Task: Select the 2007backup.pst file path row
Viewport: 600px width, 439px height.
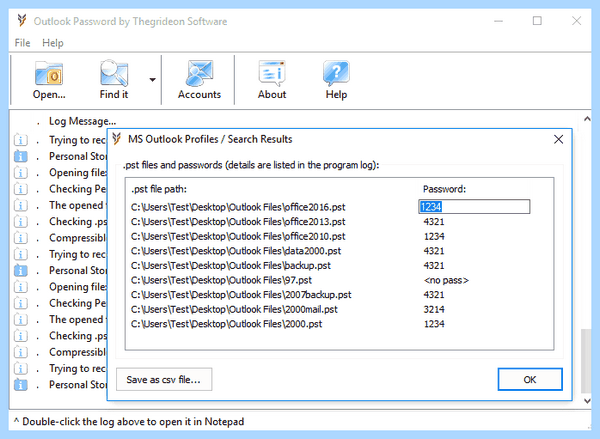Action: 241,294
